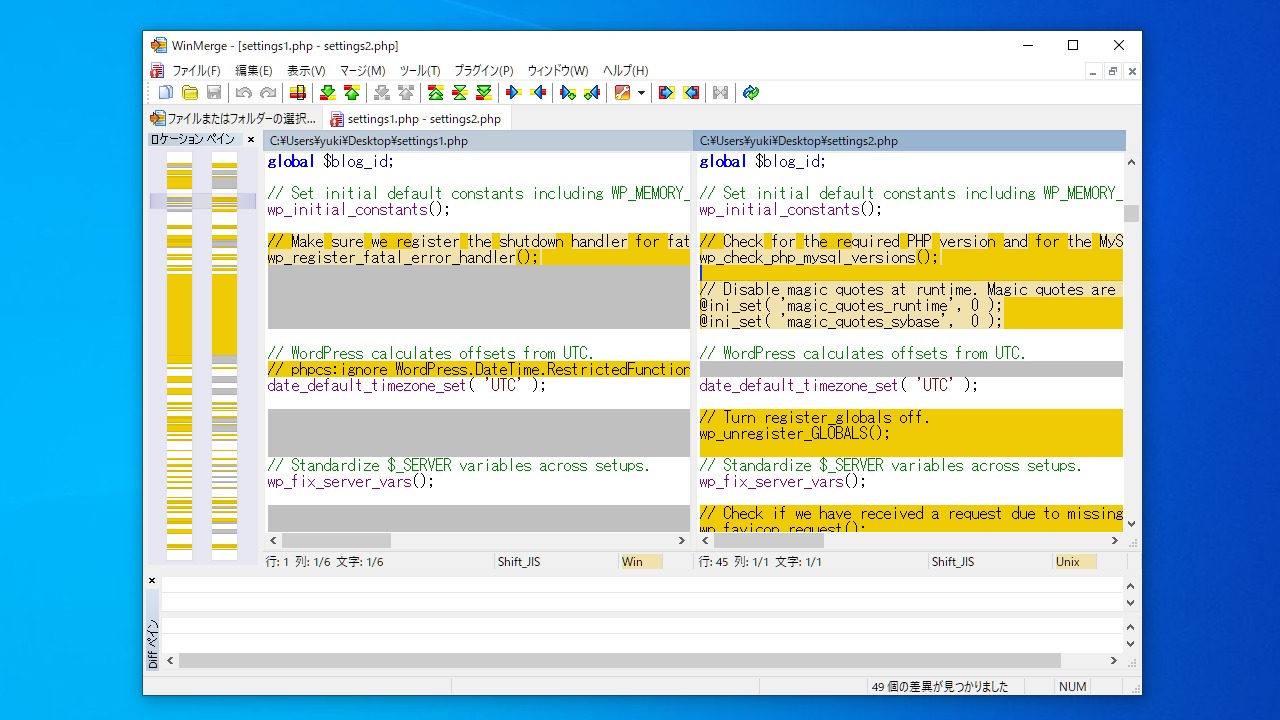Restore the inner document window
The width and height of the screenshot is (1280, 720).
[1112, 71]
